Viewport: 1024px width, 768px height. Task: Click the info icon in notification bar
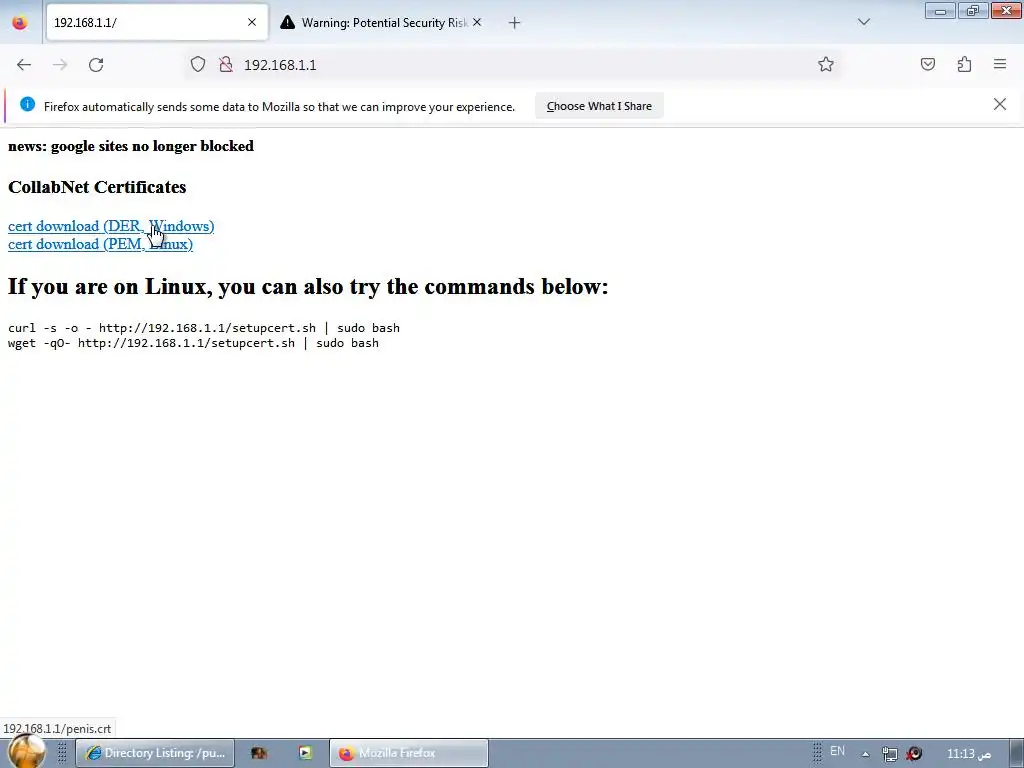pos(27,104)
